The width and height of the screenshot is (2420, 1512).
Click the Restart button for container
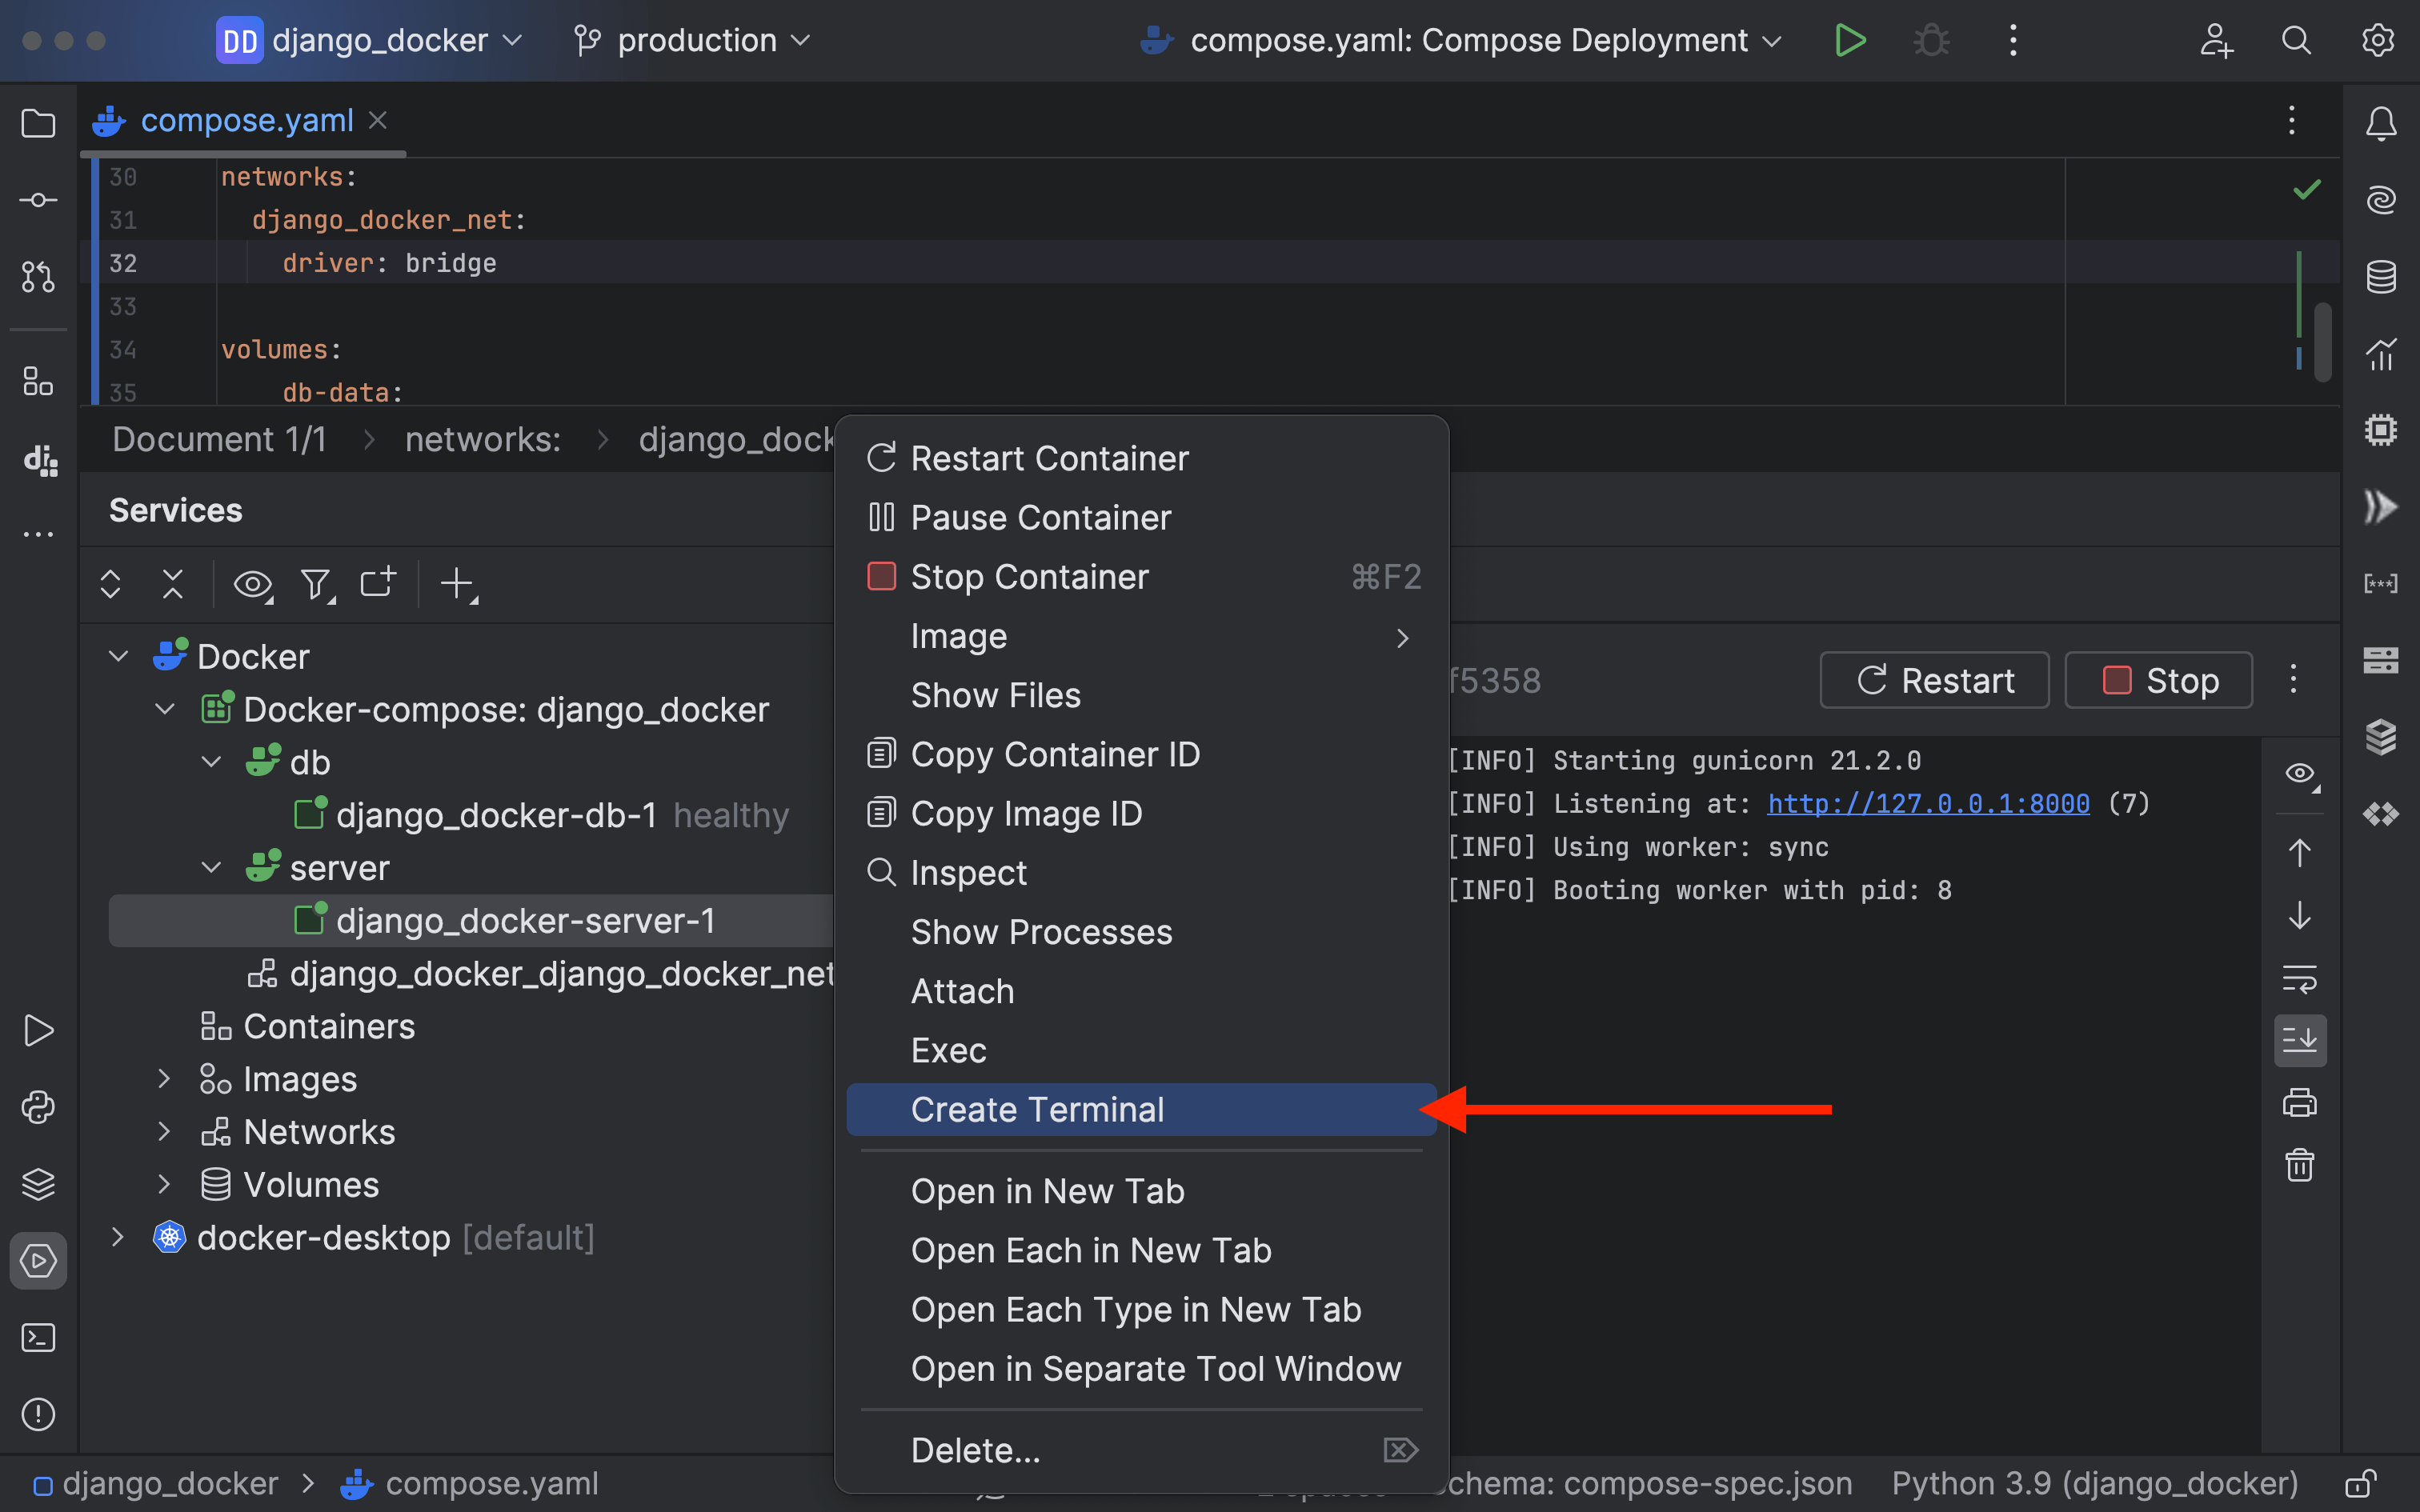[x=1934, y=680]
